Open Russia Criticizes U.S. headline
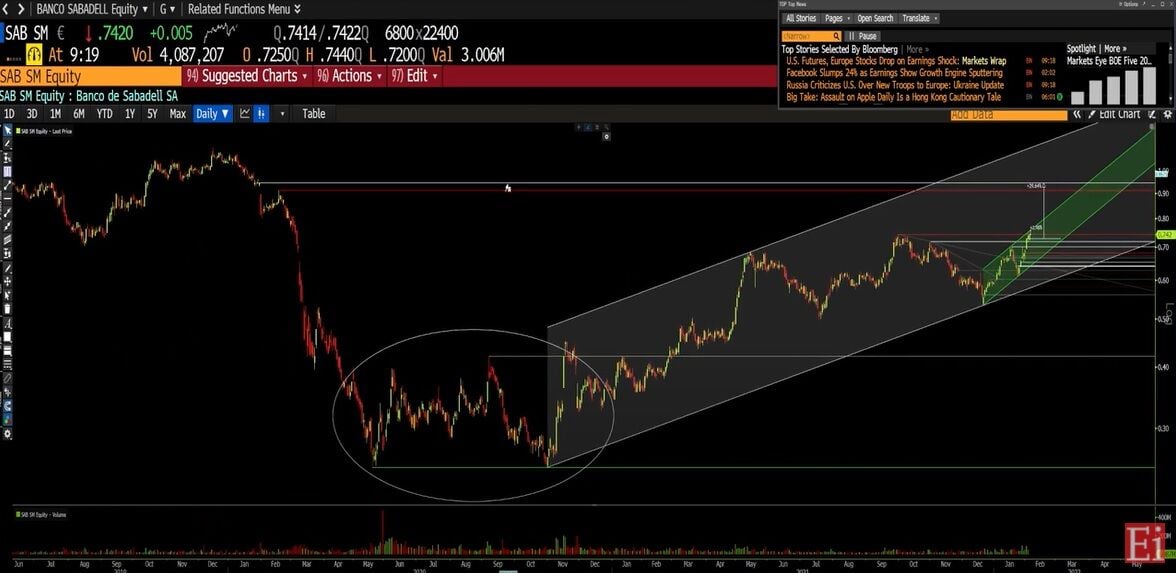The height and width of the screenshot is (573, 1176). [895, 85]
